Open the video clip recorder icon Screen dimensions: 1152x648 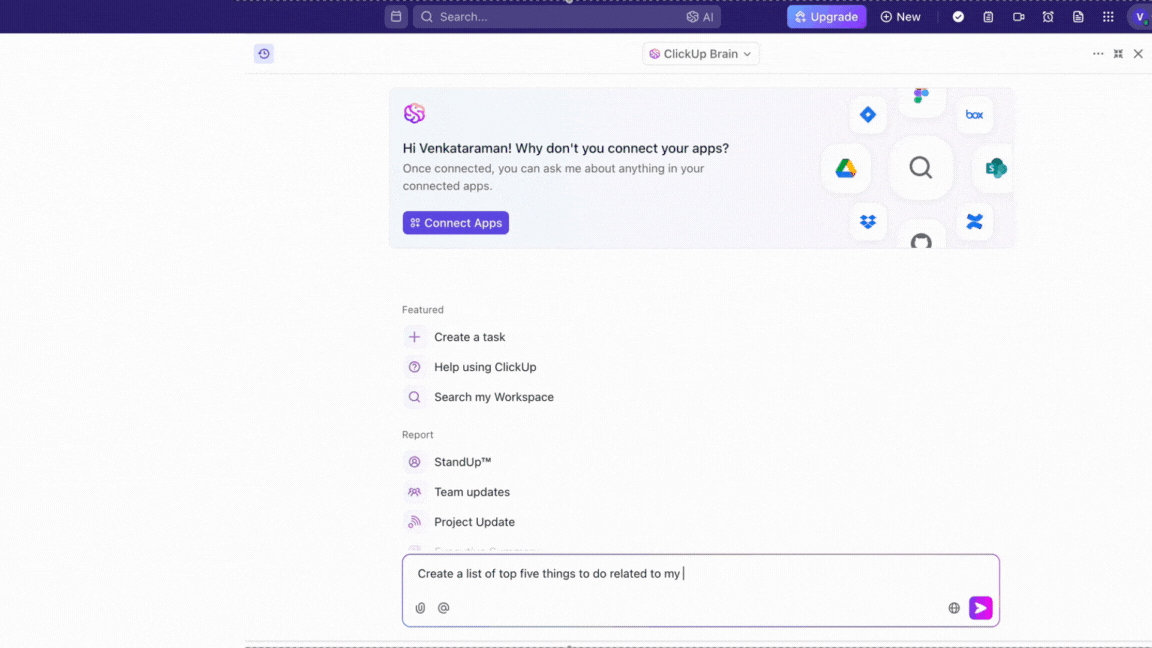1018,16
